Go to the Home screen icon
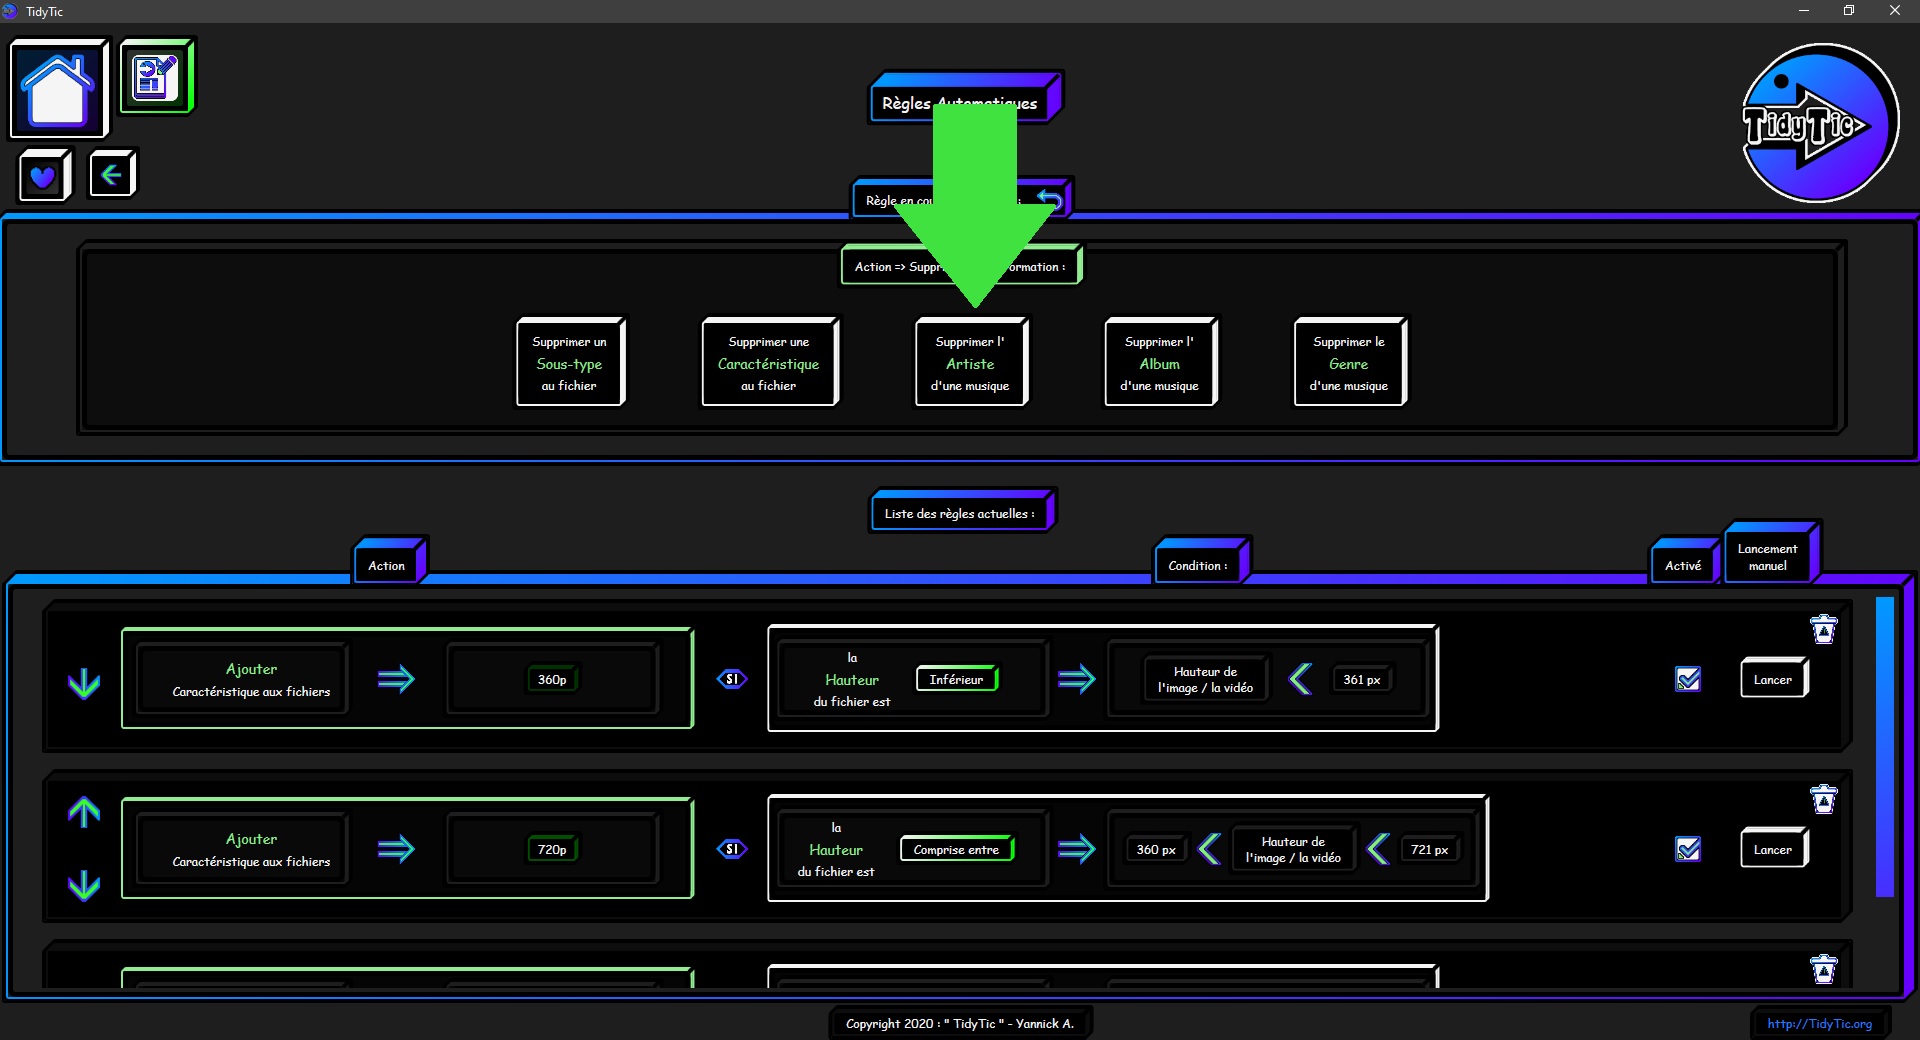 click(x=58, y=88)
